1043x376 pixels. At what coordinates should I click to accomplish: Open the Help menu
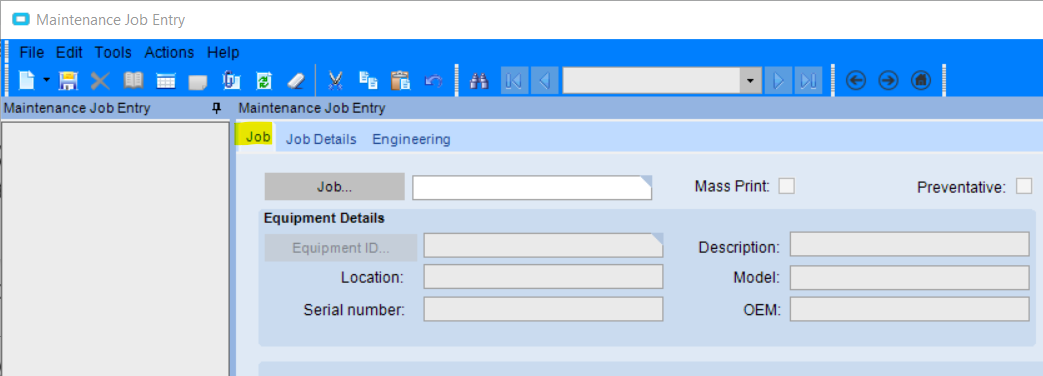pyautogui.click(x=223, y=53)
